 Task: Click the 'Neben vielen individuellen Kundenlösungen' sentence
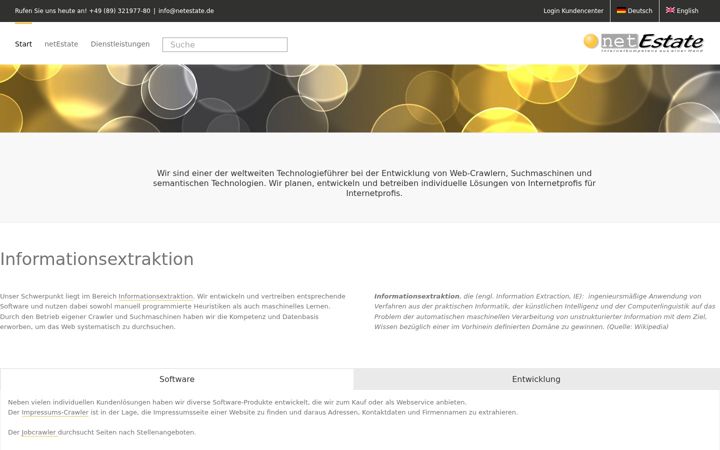click(237, 402)
